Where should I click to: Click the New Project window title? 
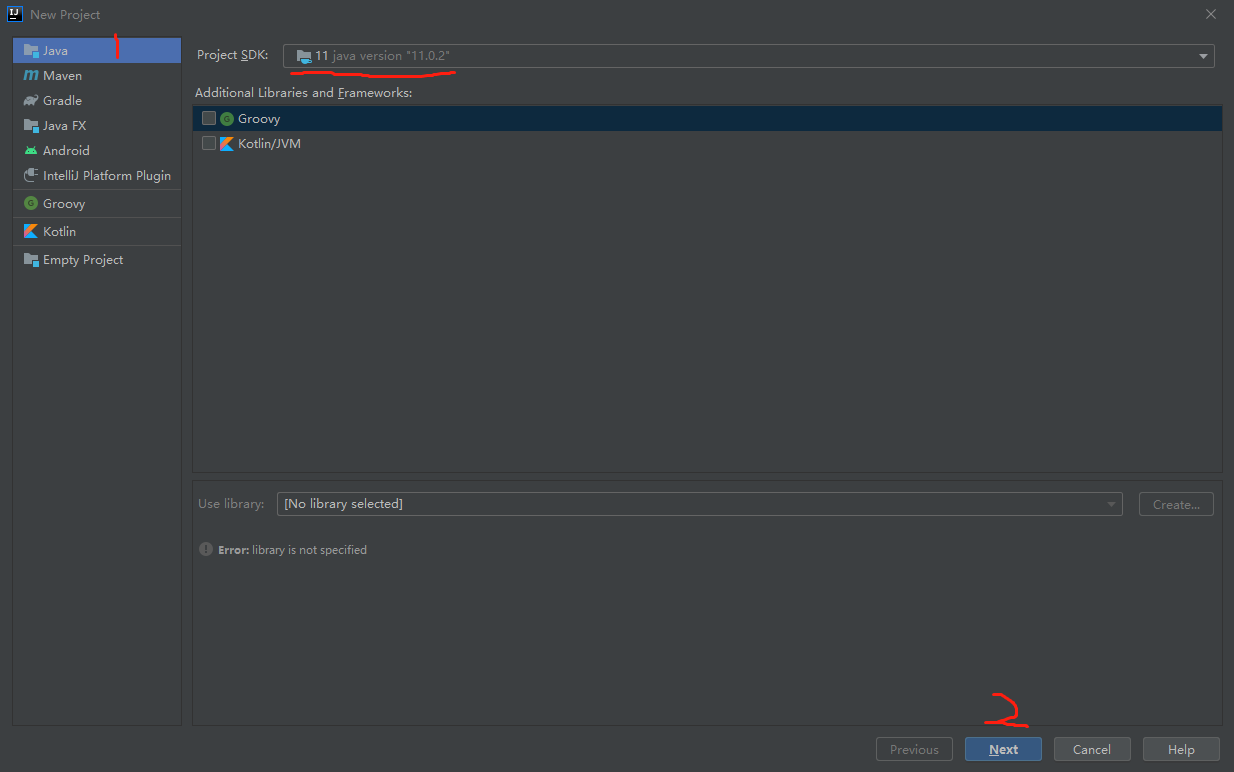pyautogui.click(x=65, y=15)
